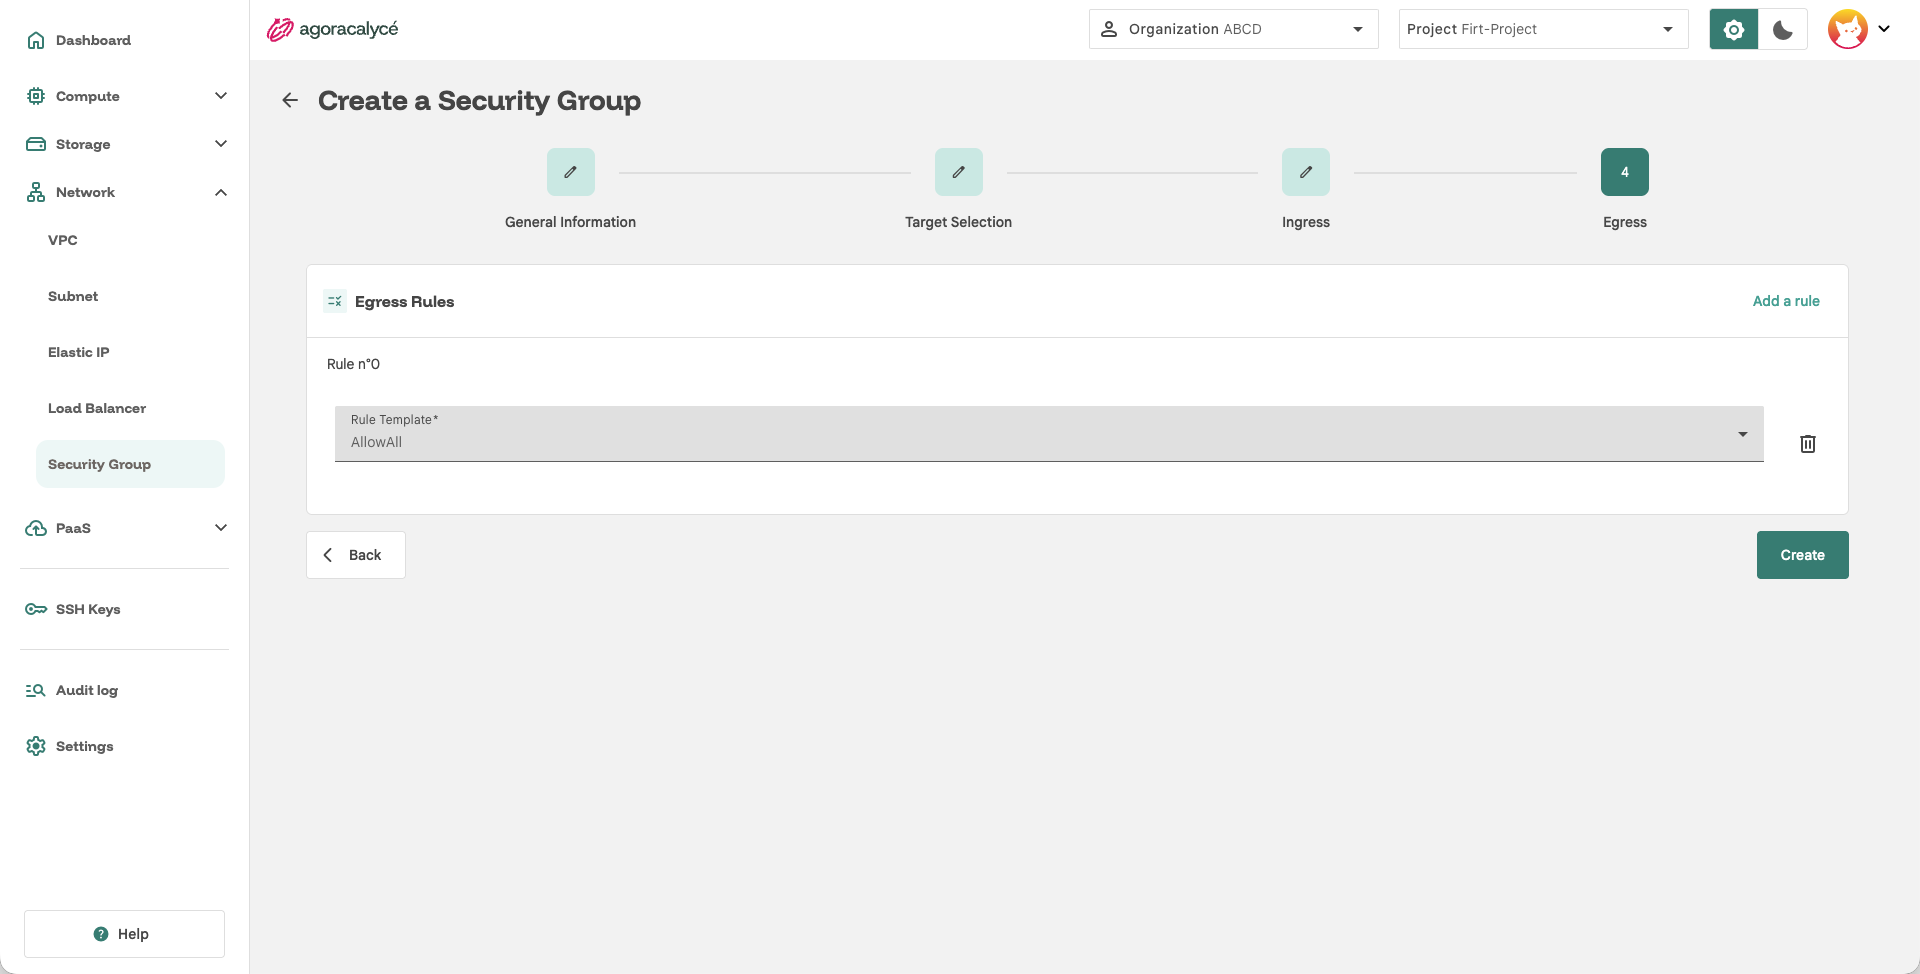Open the Subnet menu item
This screenshot has width=1920, height=974.
coord(73,296)
